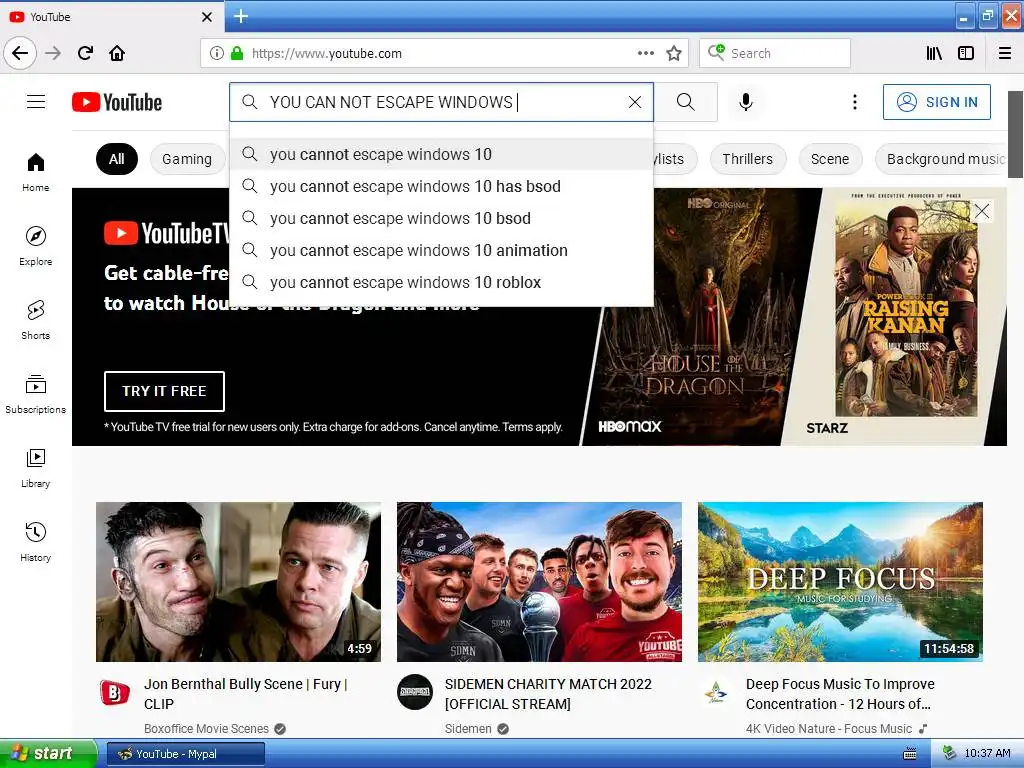Open Explore in YouTube sidebar

tap(36, 246)
